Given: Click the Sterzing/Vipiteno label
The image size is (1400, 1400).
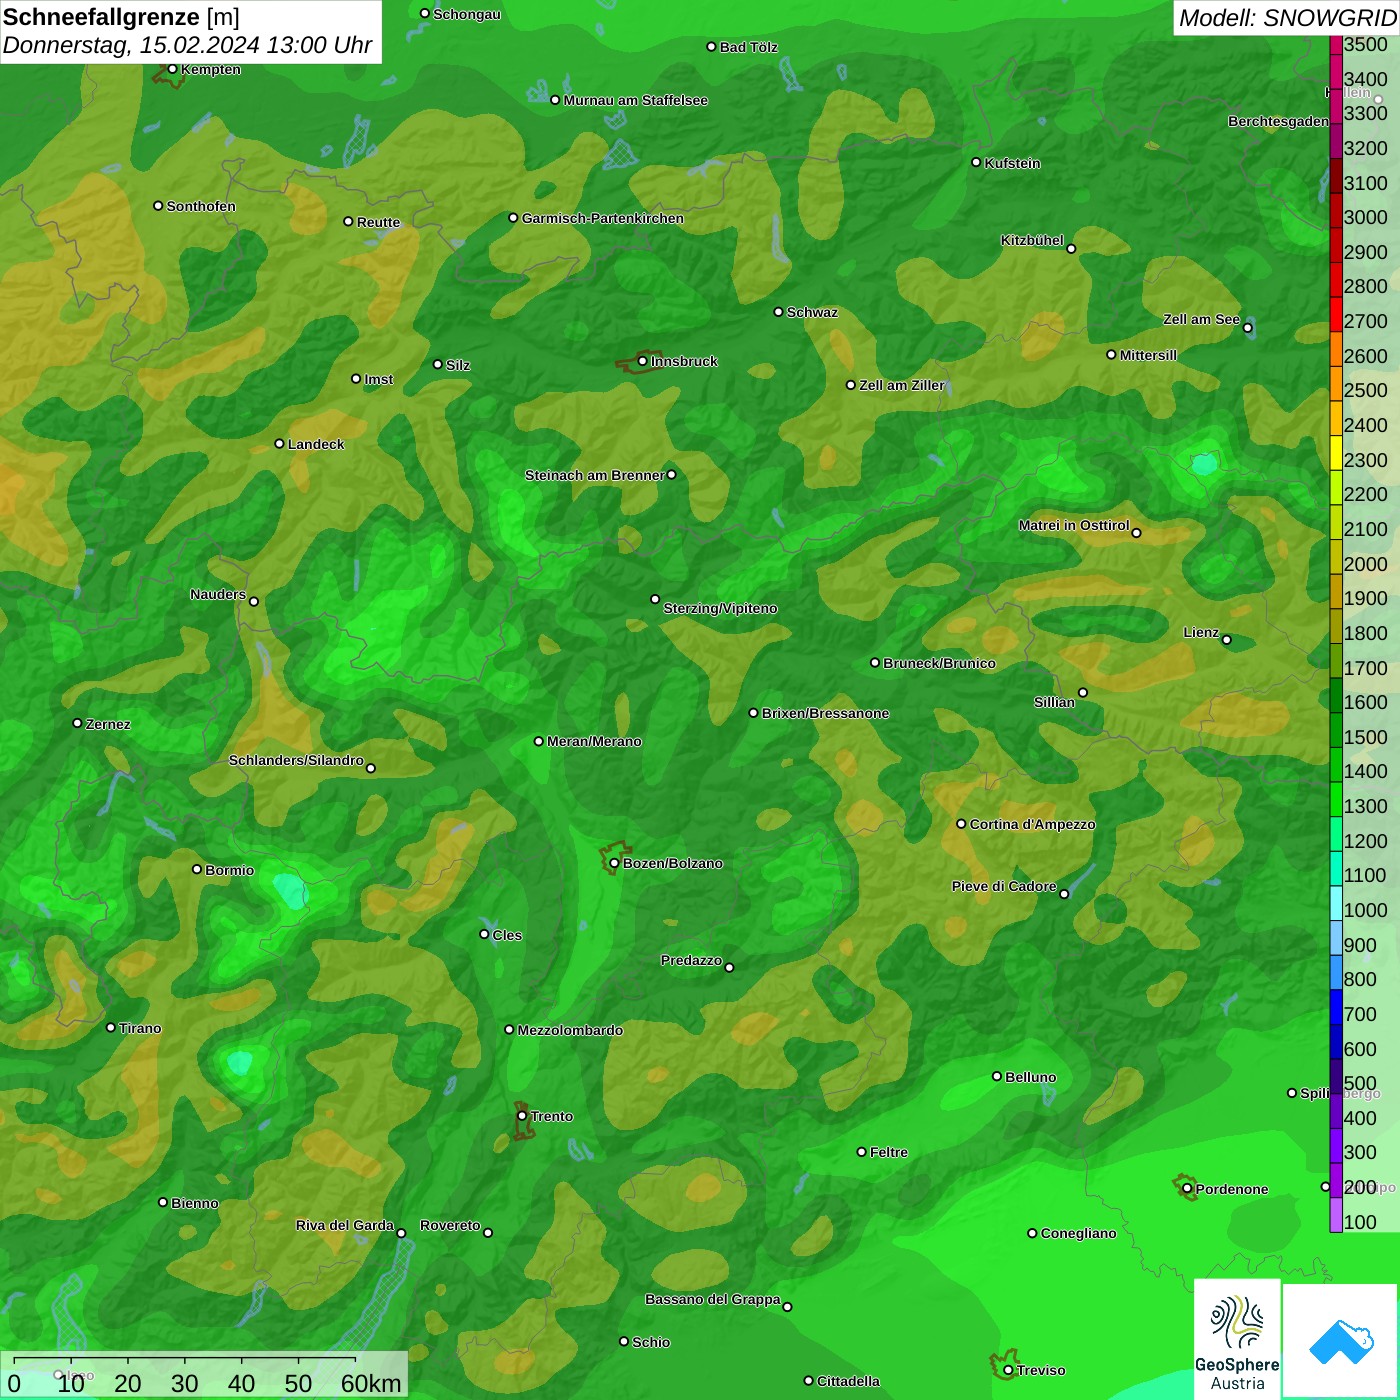Looking at the screenshot, I should [x=720, y=608].
